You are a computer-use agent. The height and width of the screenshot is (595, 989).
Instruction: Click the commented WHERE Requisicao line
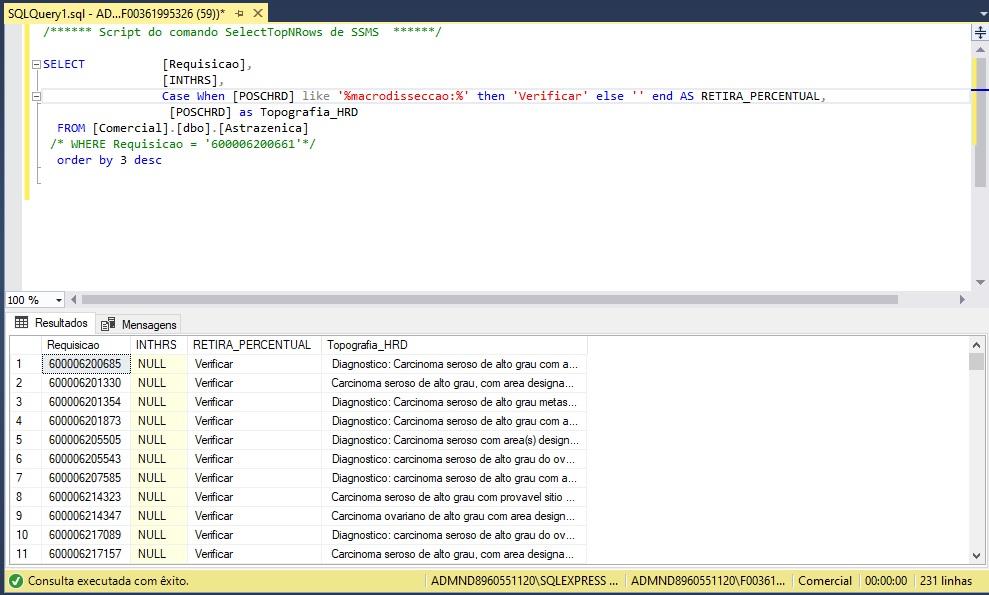coord(183,144)
